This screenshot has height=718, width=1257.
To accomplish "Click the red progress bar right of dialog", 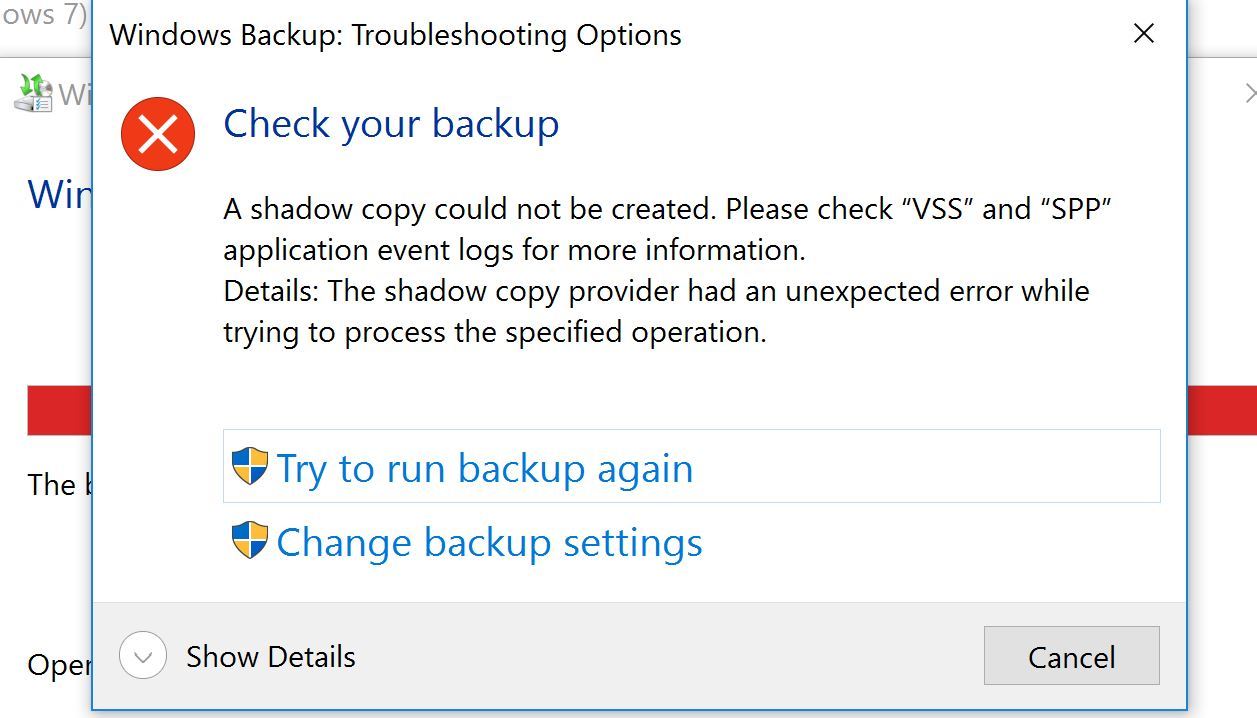I will coord(1221,410).
